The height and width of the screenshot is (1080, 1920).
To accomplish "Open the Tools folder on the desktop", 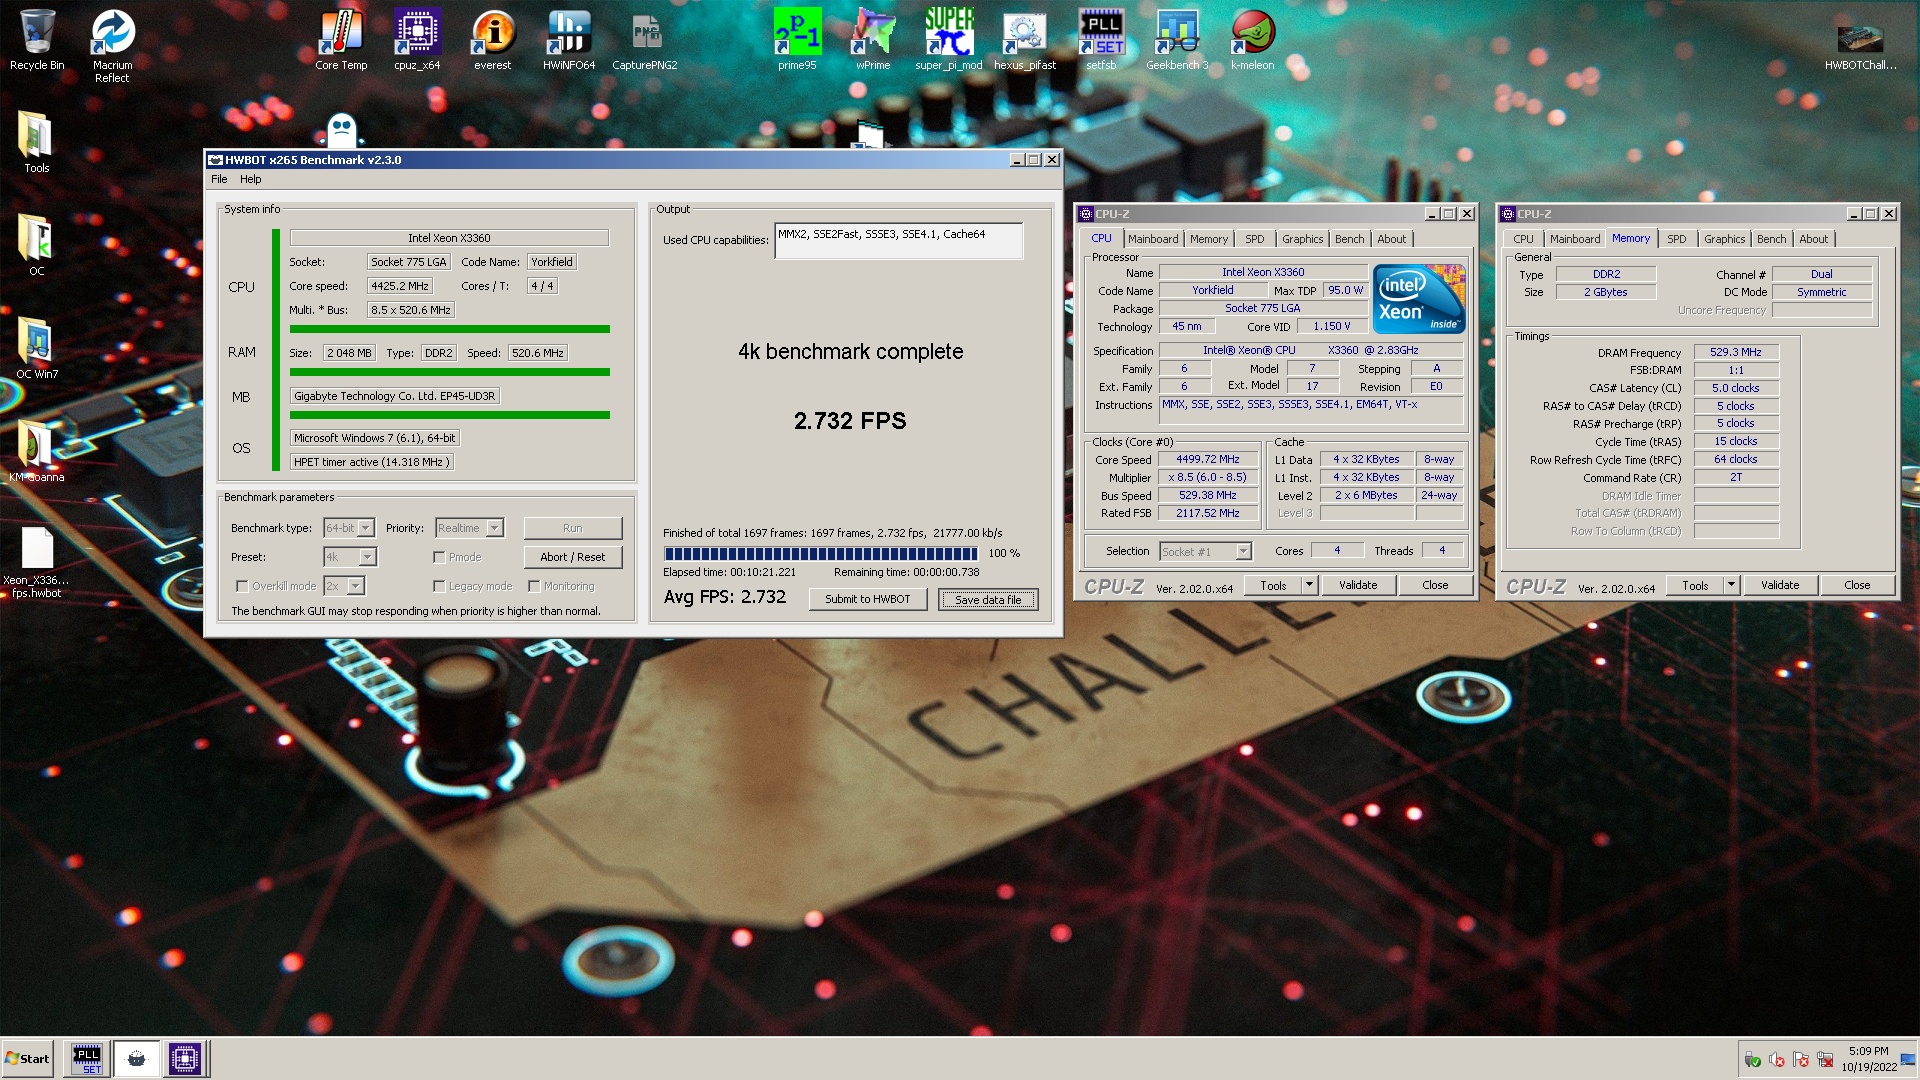I will click(x=36, y=142).
